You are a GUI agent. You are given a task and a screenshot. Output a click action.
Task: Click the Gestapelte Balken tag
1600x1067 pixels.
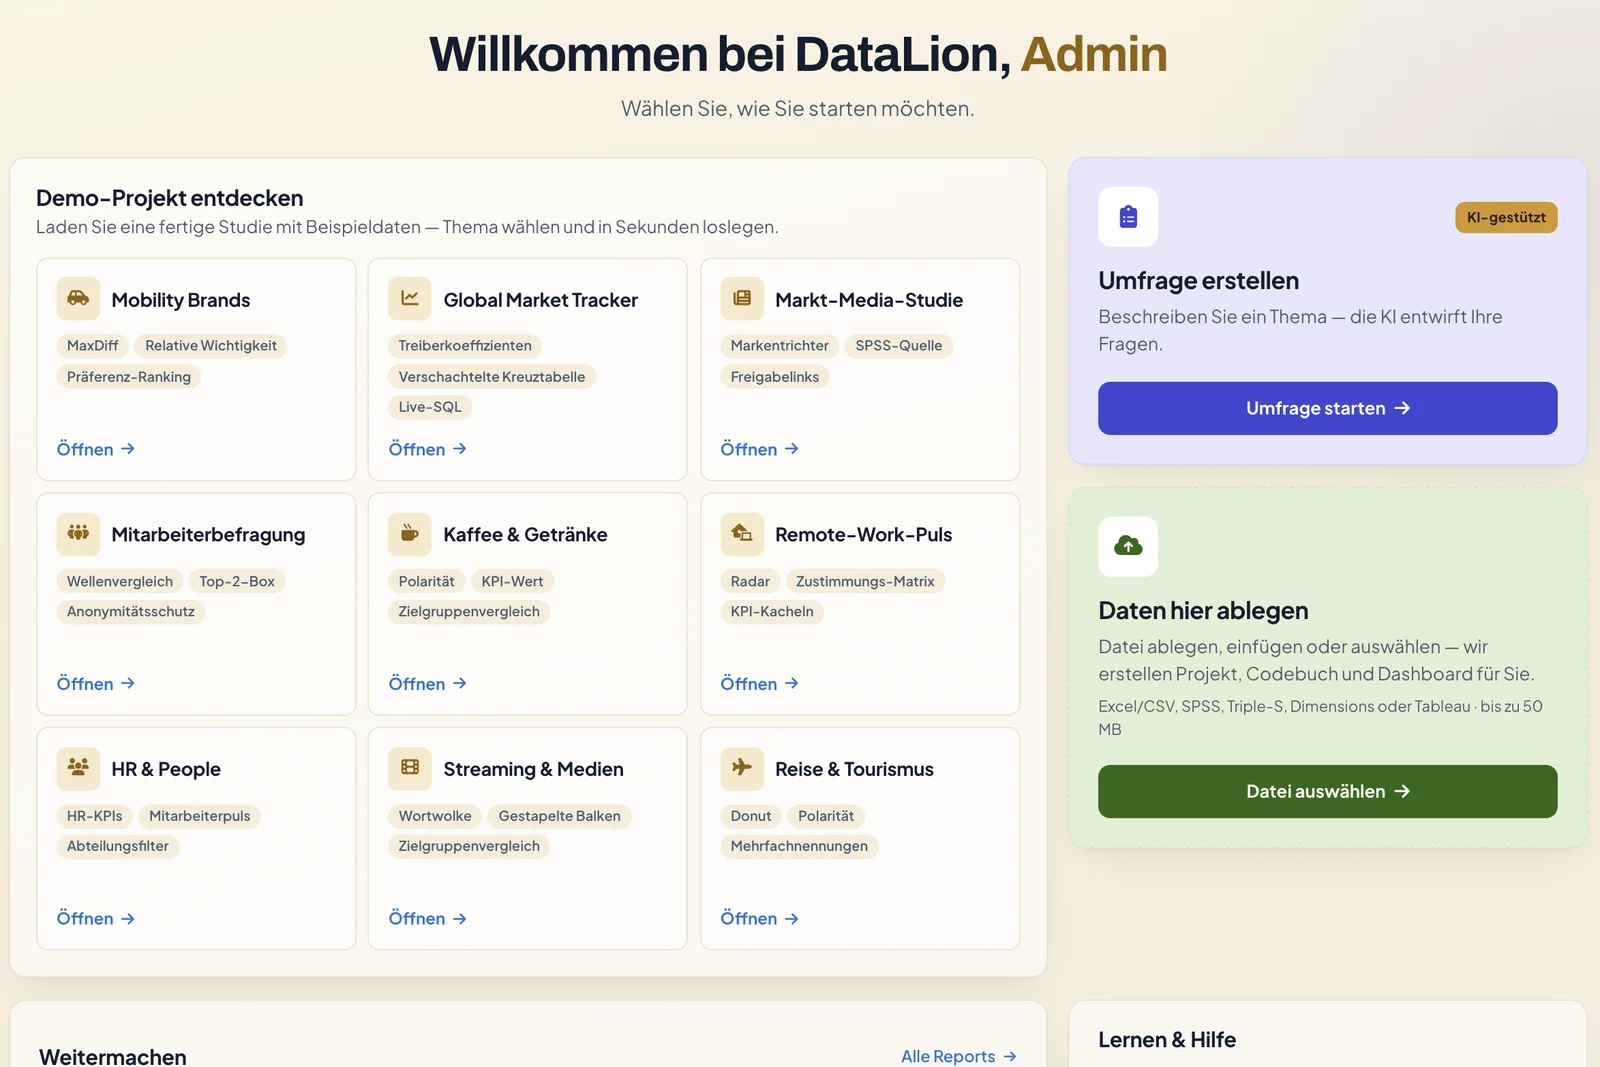[560, 816]
